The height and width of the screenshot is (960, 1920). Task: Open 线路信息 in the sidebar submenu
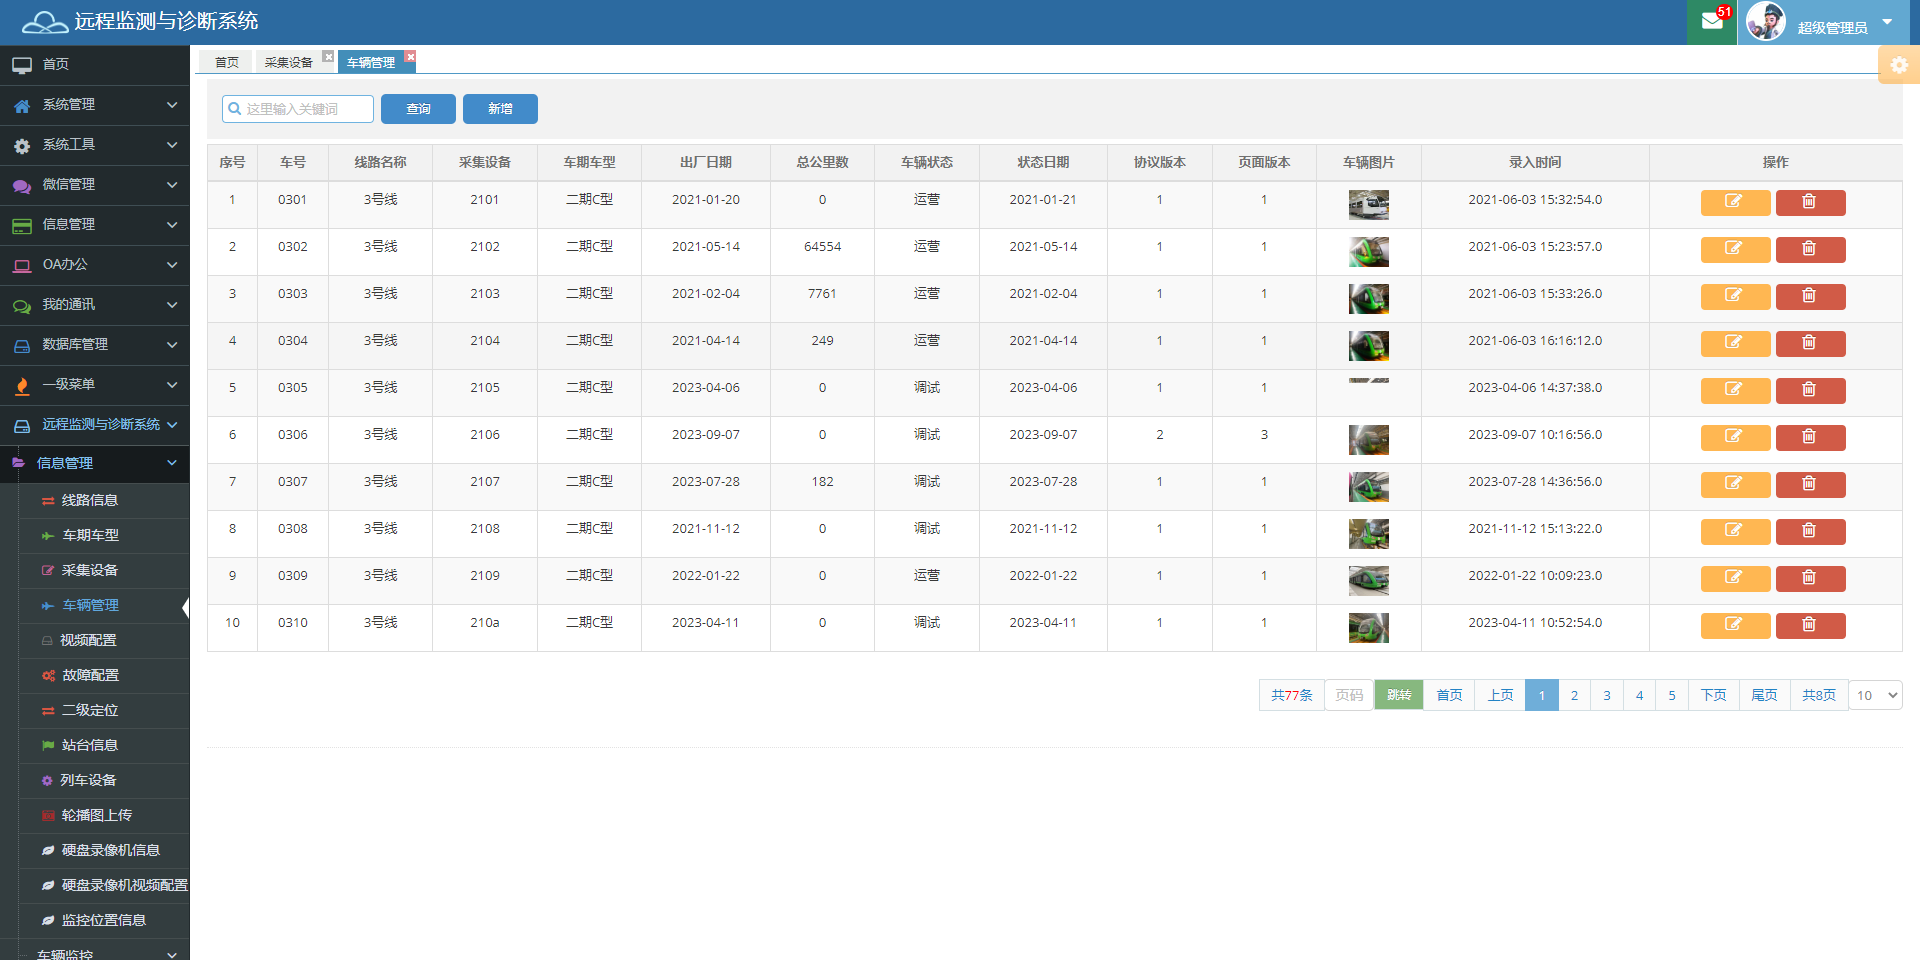[x=90, y=500]
